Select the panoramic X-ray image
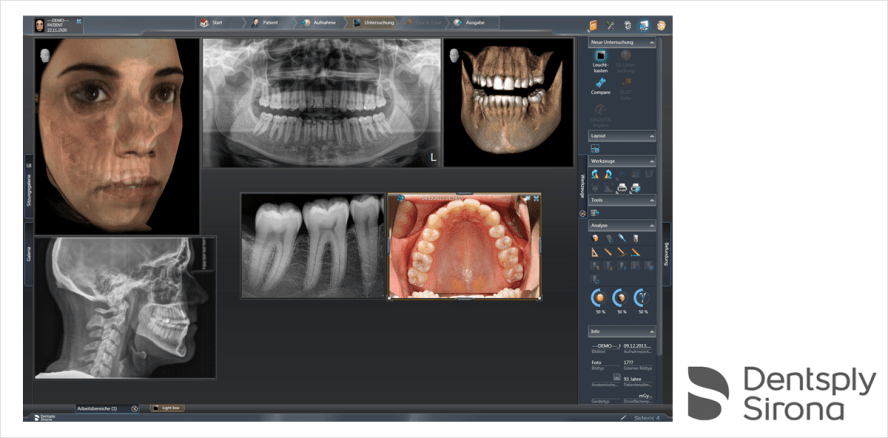888x438 pixels. coord(321,102)
